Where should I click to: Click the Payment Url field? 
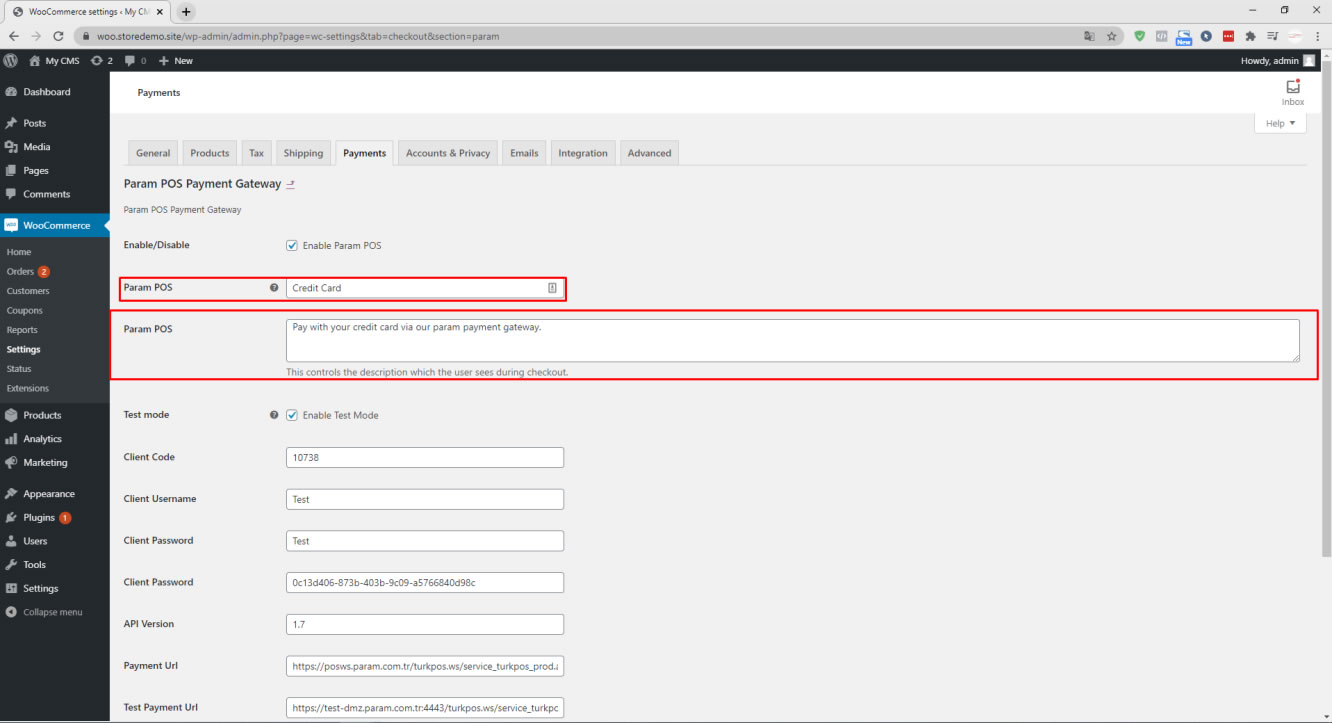click(x=425, y=666)
